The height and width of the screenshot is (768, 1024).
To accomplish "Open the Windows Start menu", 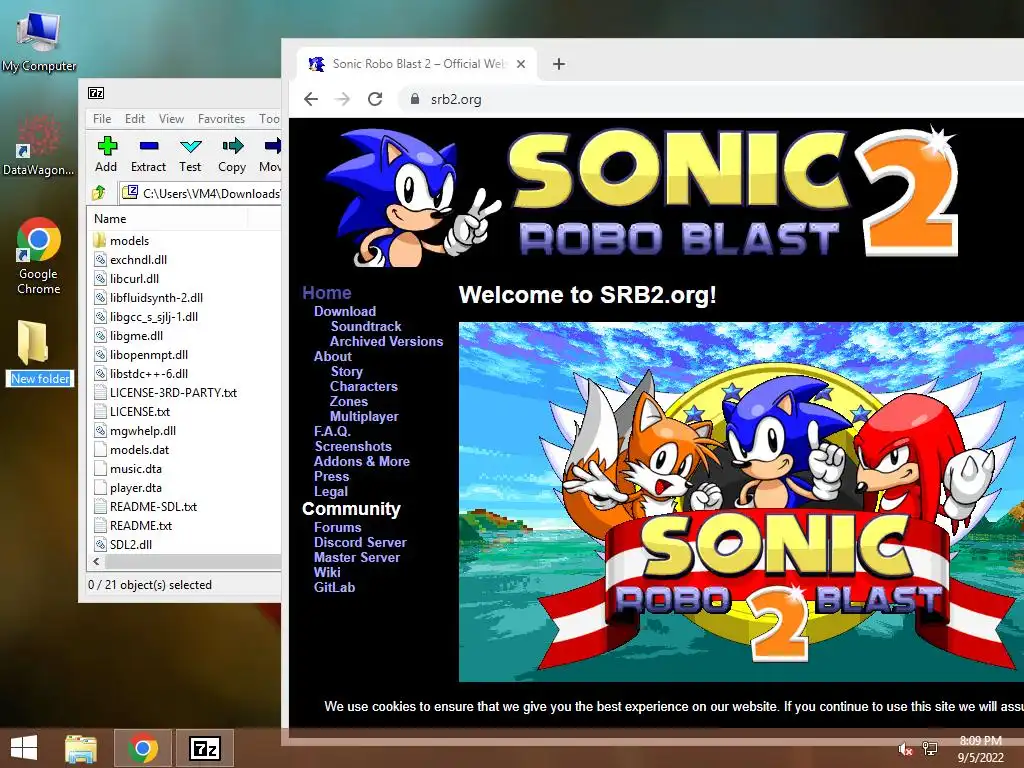I will [24, 748].
